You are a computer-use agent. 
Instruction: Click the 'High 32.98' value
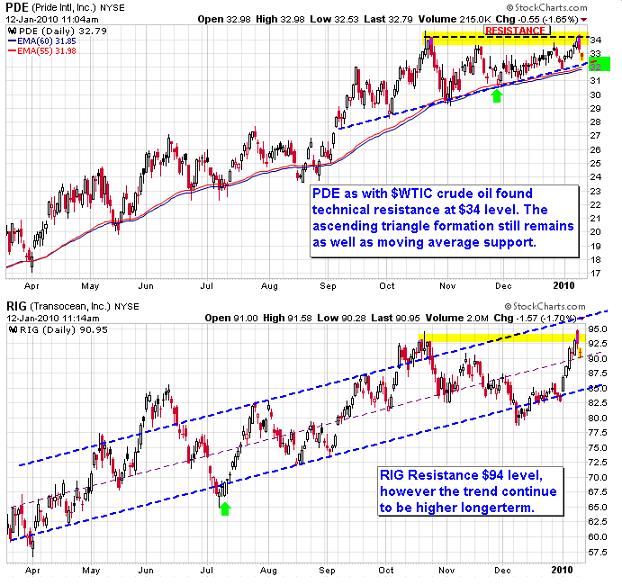pyautogui.click(x=280, y=19)
